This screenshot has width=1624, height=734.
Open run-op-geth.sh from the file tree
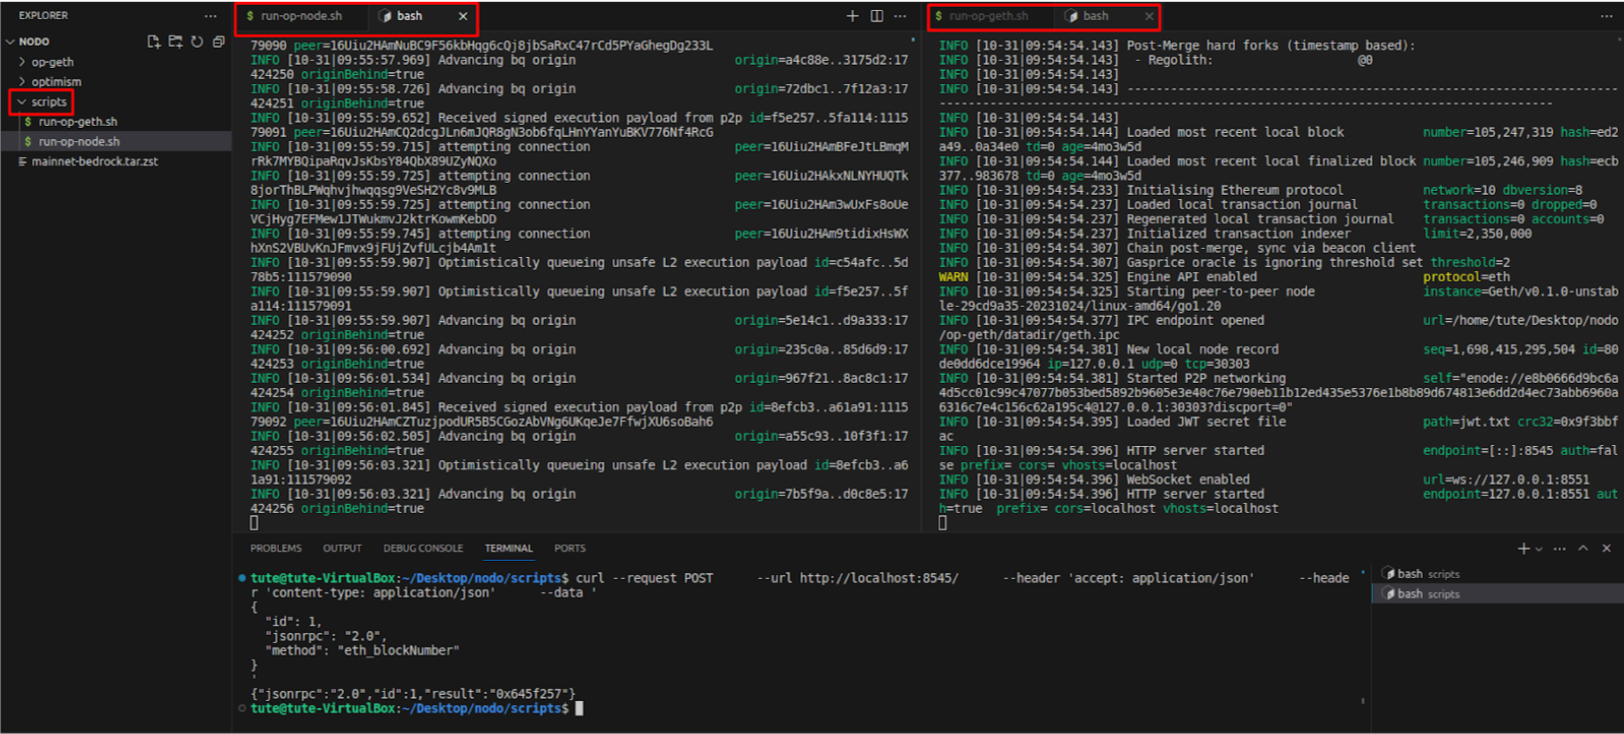pyautogui.click(x=78, y=122)
